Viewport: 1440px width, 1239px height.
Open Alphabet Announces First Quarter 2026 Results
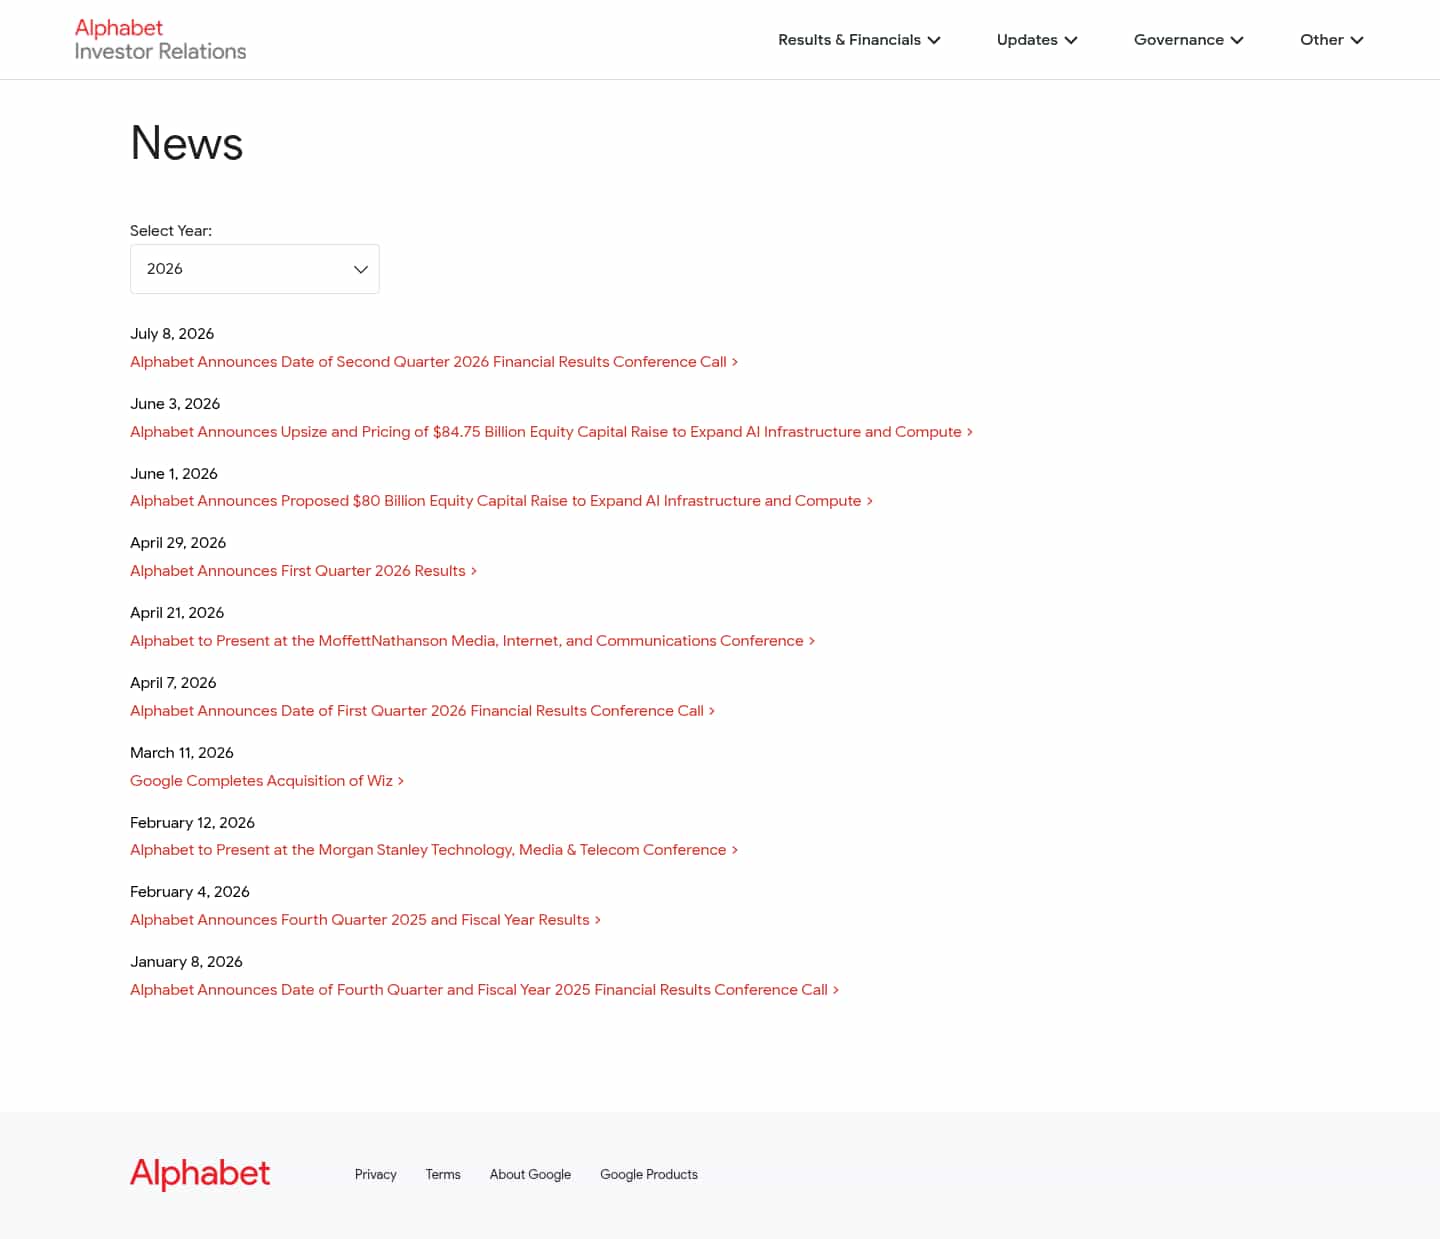tap(303, 571)
